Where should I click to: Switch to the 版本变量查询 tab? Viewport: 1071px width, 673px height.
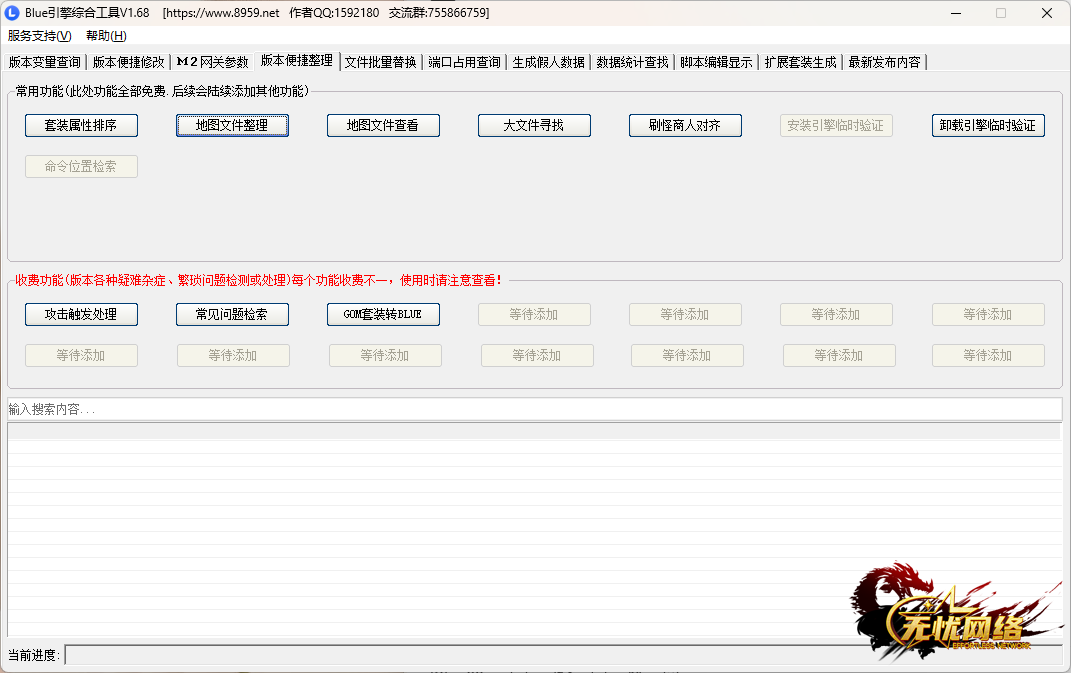(45, 62)
